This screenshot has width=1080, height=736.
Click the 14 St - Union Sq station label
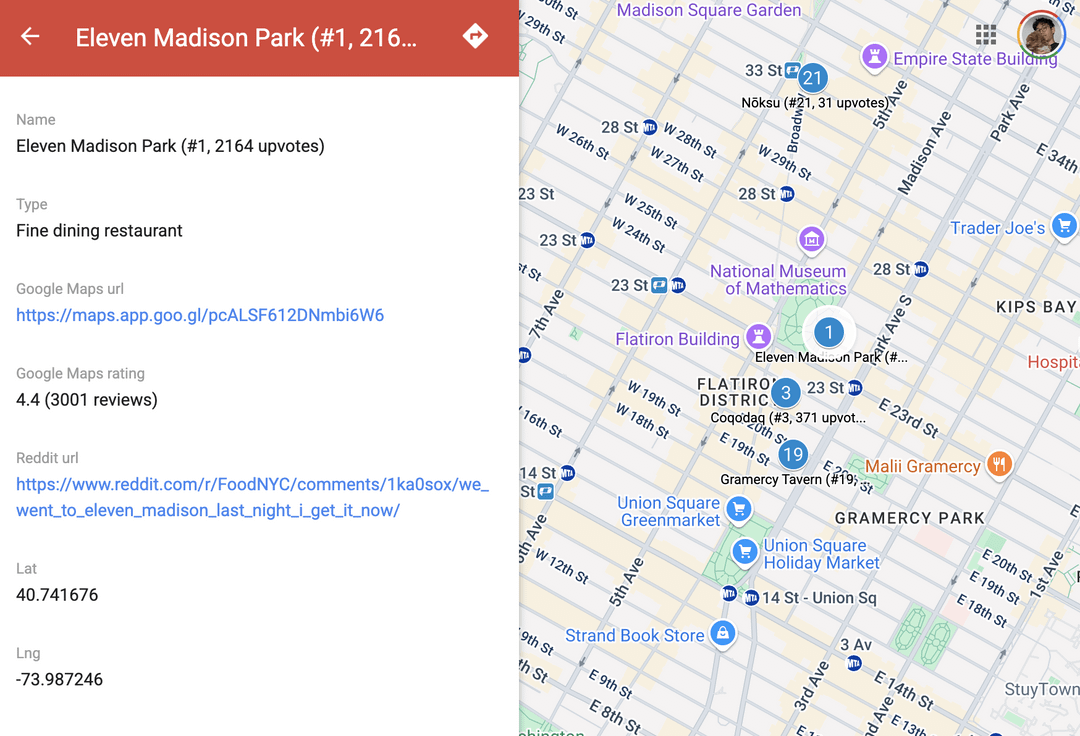click(x=819, y=598)
